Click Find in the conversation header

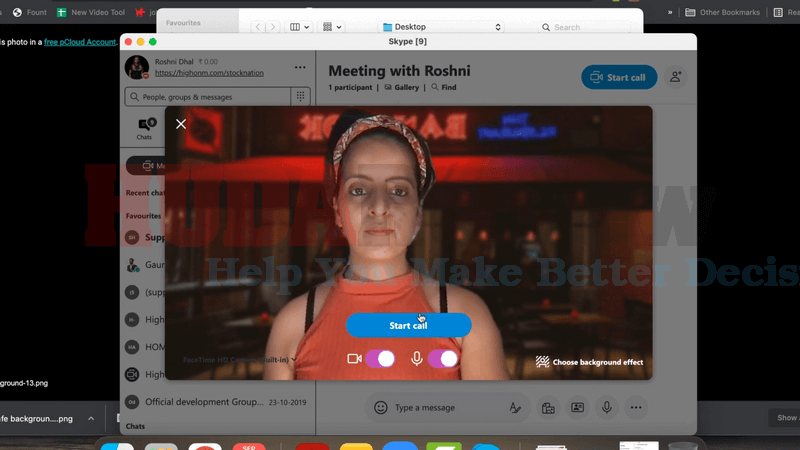pos(444,87)
